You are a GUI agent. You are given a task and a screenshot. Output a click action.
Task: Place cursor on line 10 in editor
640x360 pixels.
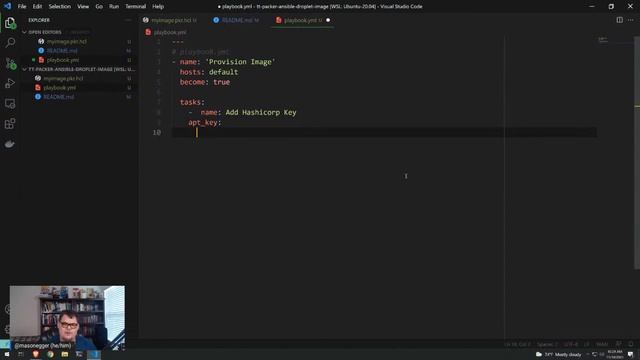pos(384,133)
